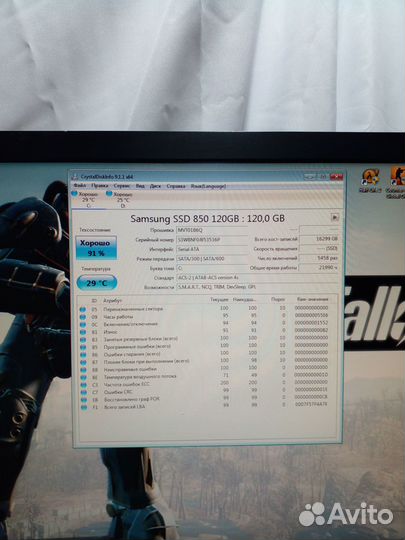Open the Справка menu

176,186
